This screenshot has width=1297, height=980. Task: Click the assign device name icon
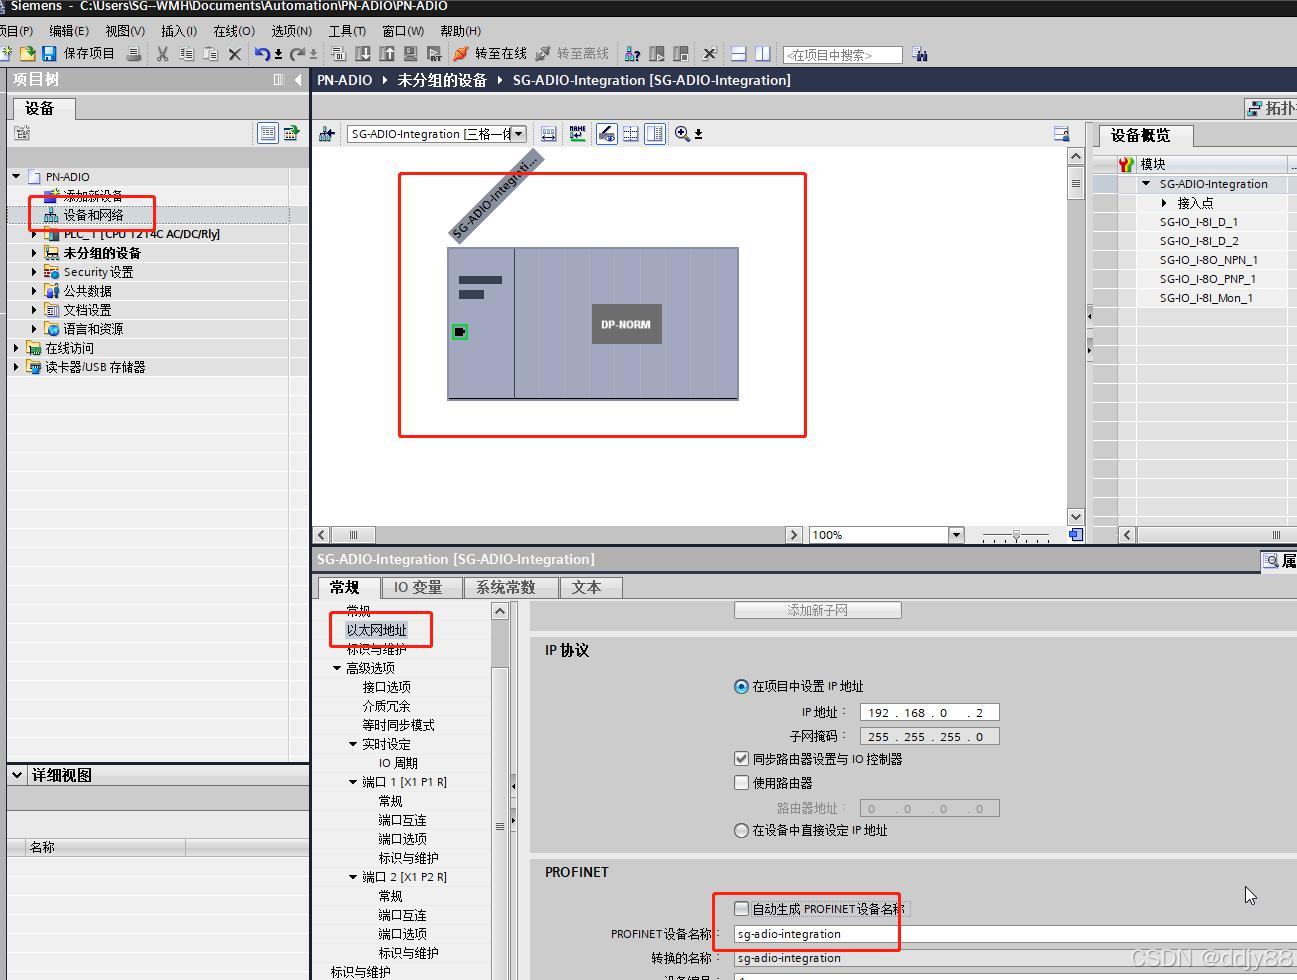(577, 133)
